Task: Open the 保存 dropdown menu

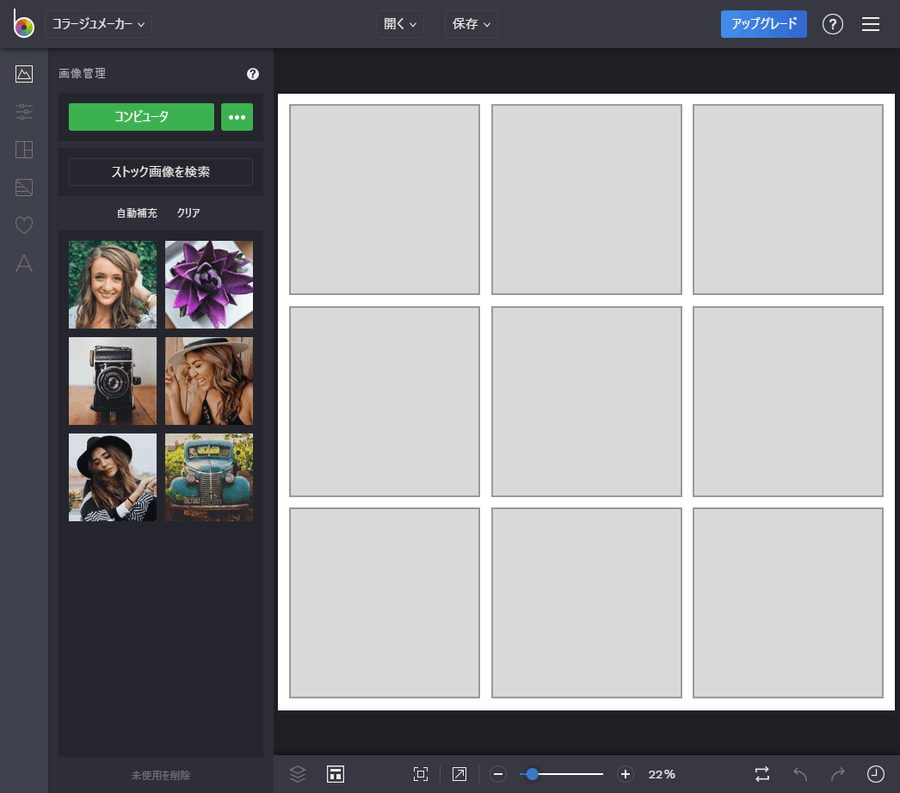Action: (x=471, y=24)
